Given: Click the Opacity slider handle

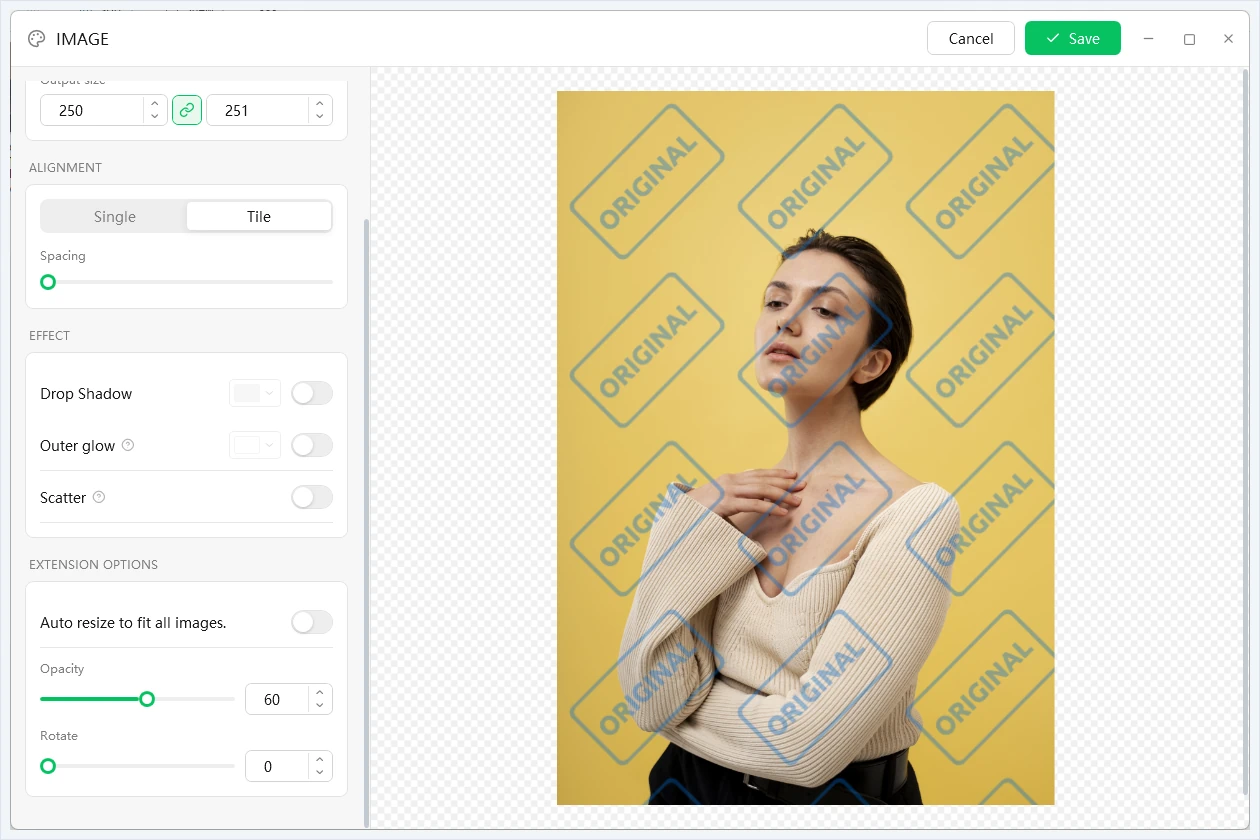Looking at the screenshot, I should pos(147,699).
